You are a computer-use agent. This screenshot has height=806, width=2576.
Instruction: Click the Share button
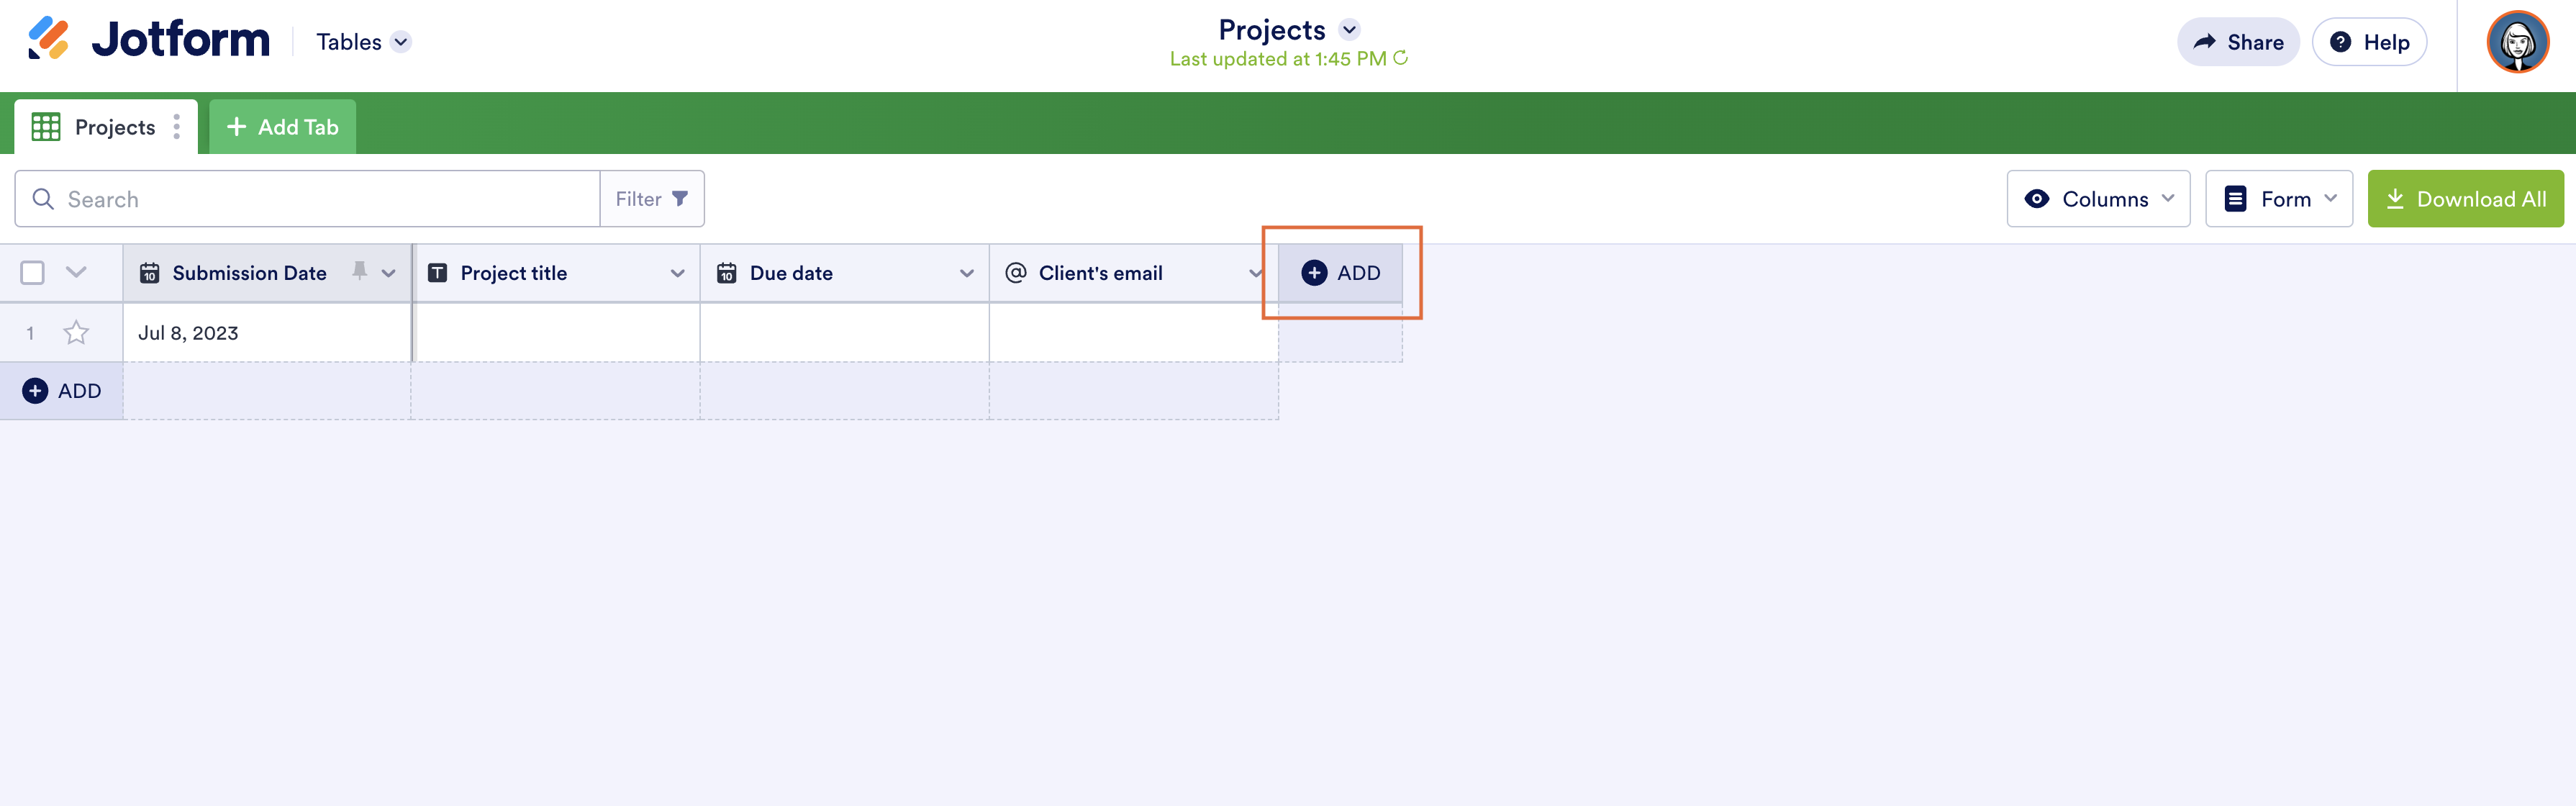2238,42
